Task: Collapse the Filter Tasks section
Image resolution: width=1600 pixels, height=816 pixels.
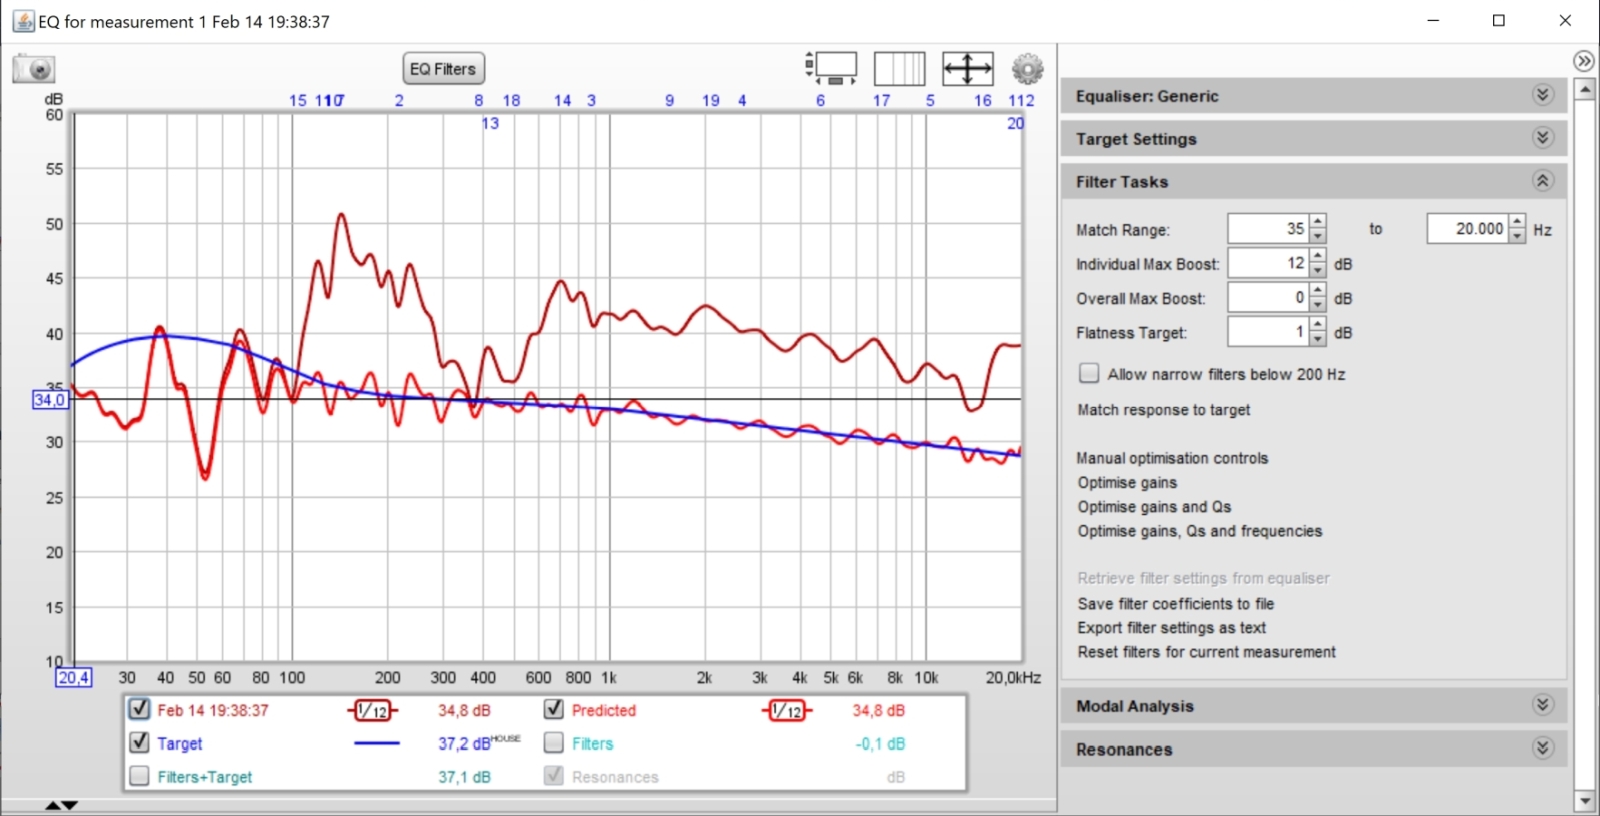Action: 1542,181
